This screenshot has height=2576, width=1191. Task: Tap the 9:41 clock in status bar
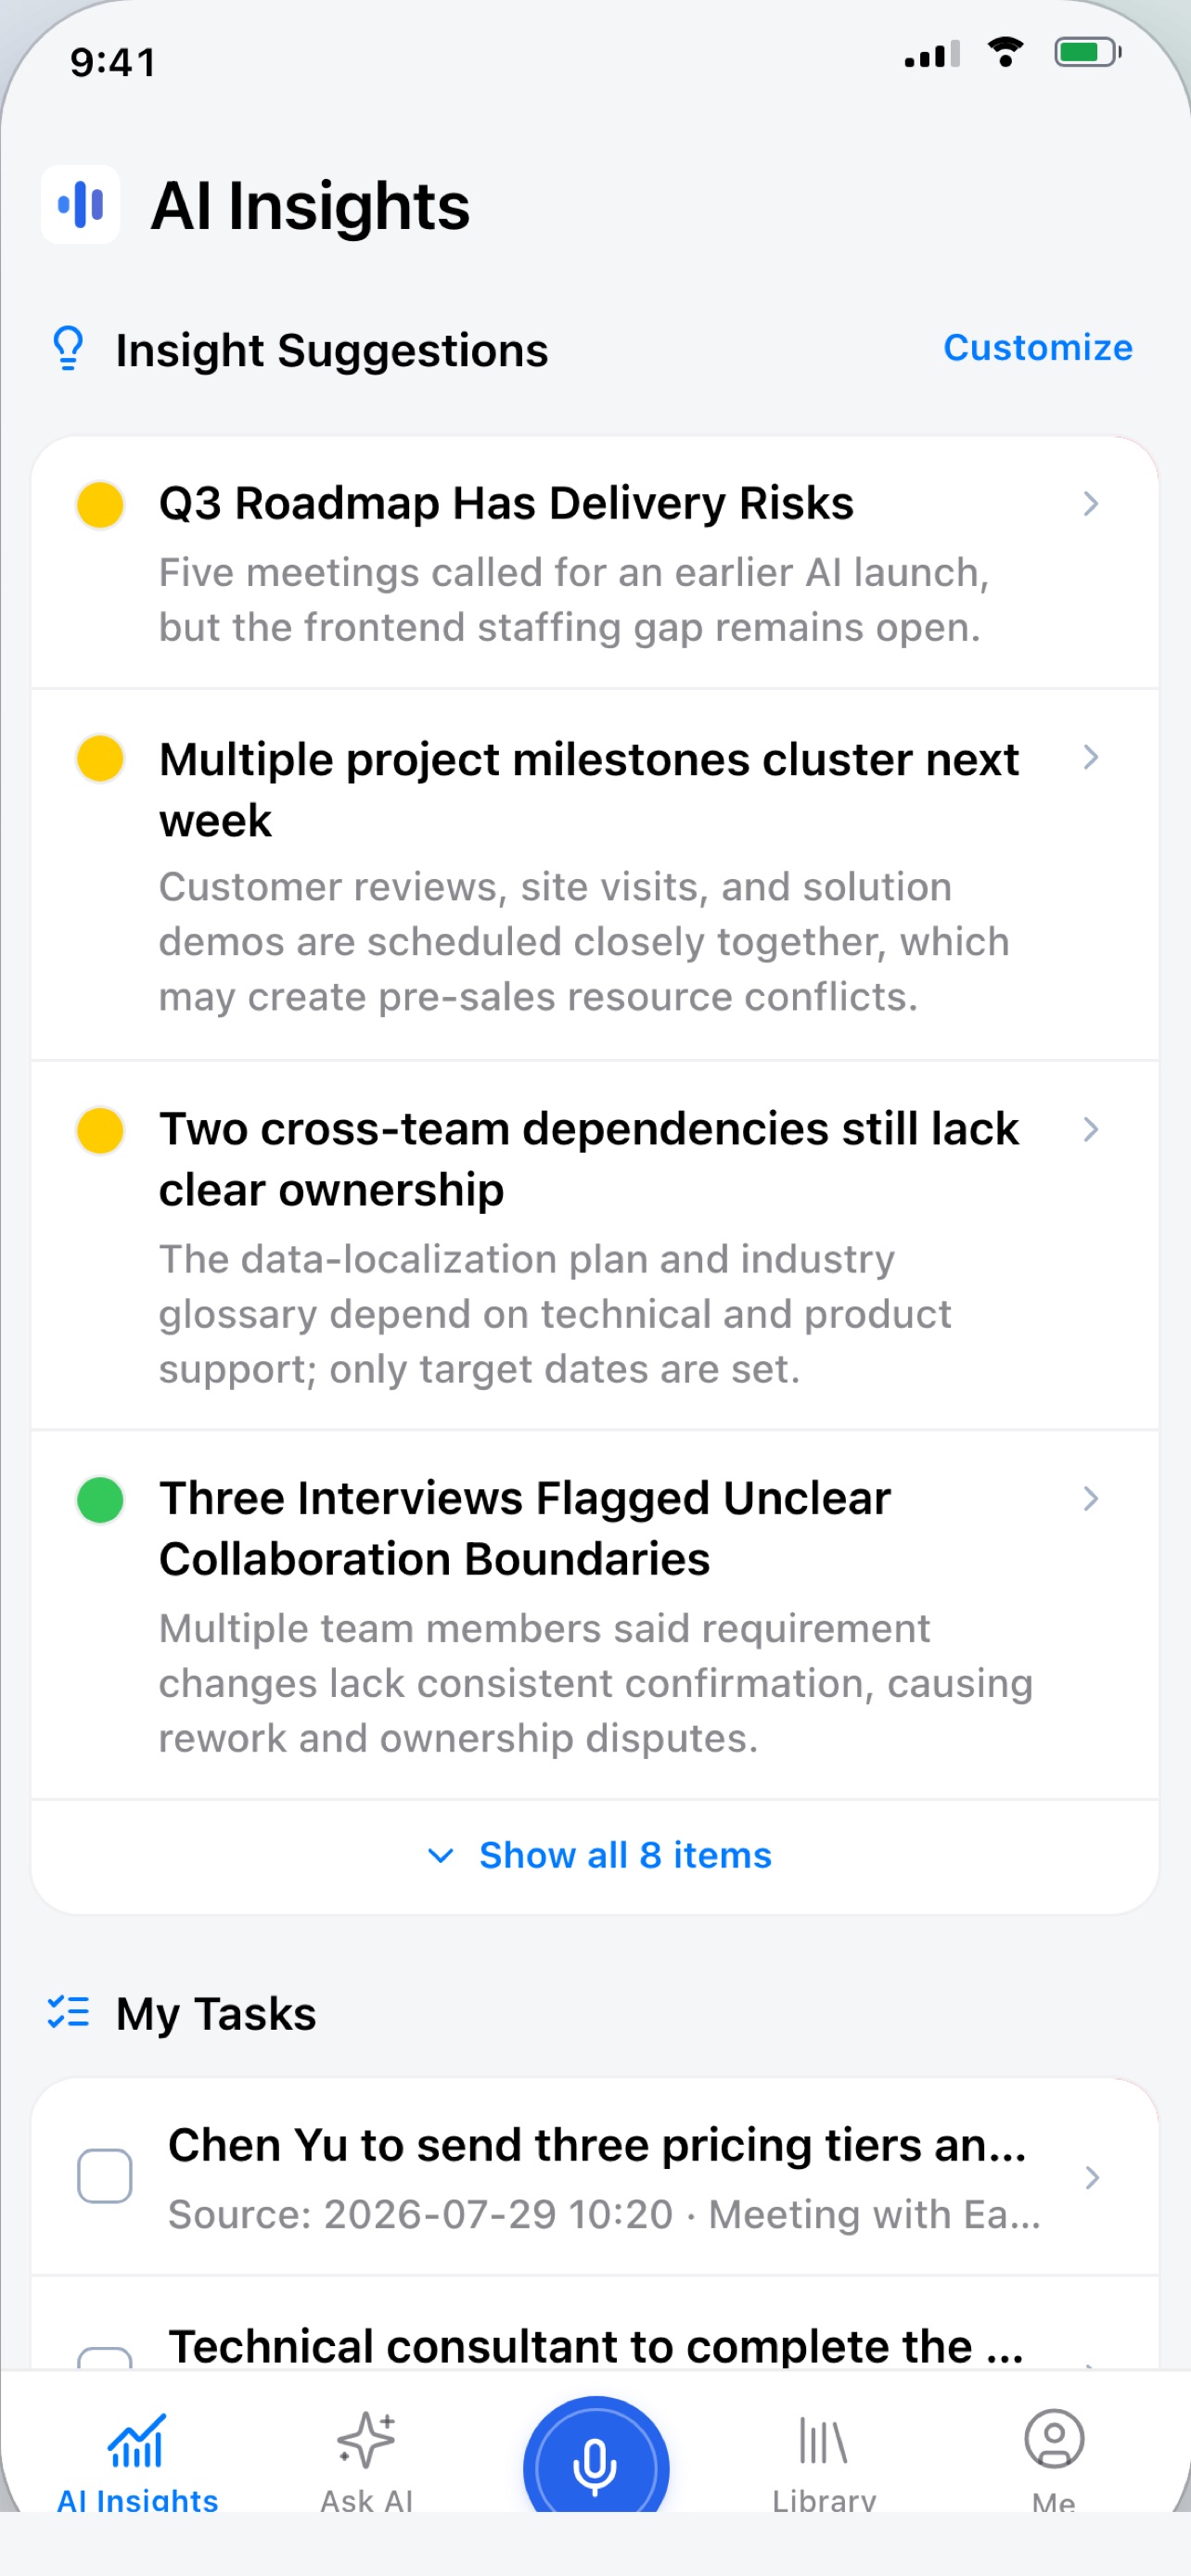[x=113, y=62]
